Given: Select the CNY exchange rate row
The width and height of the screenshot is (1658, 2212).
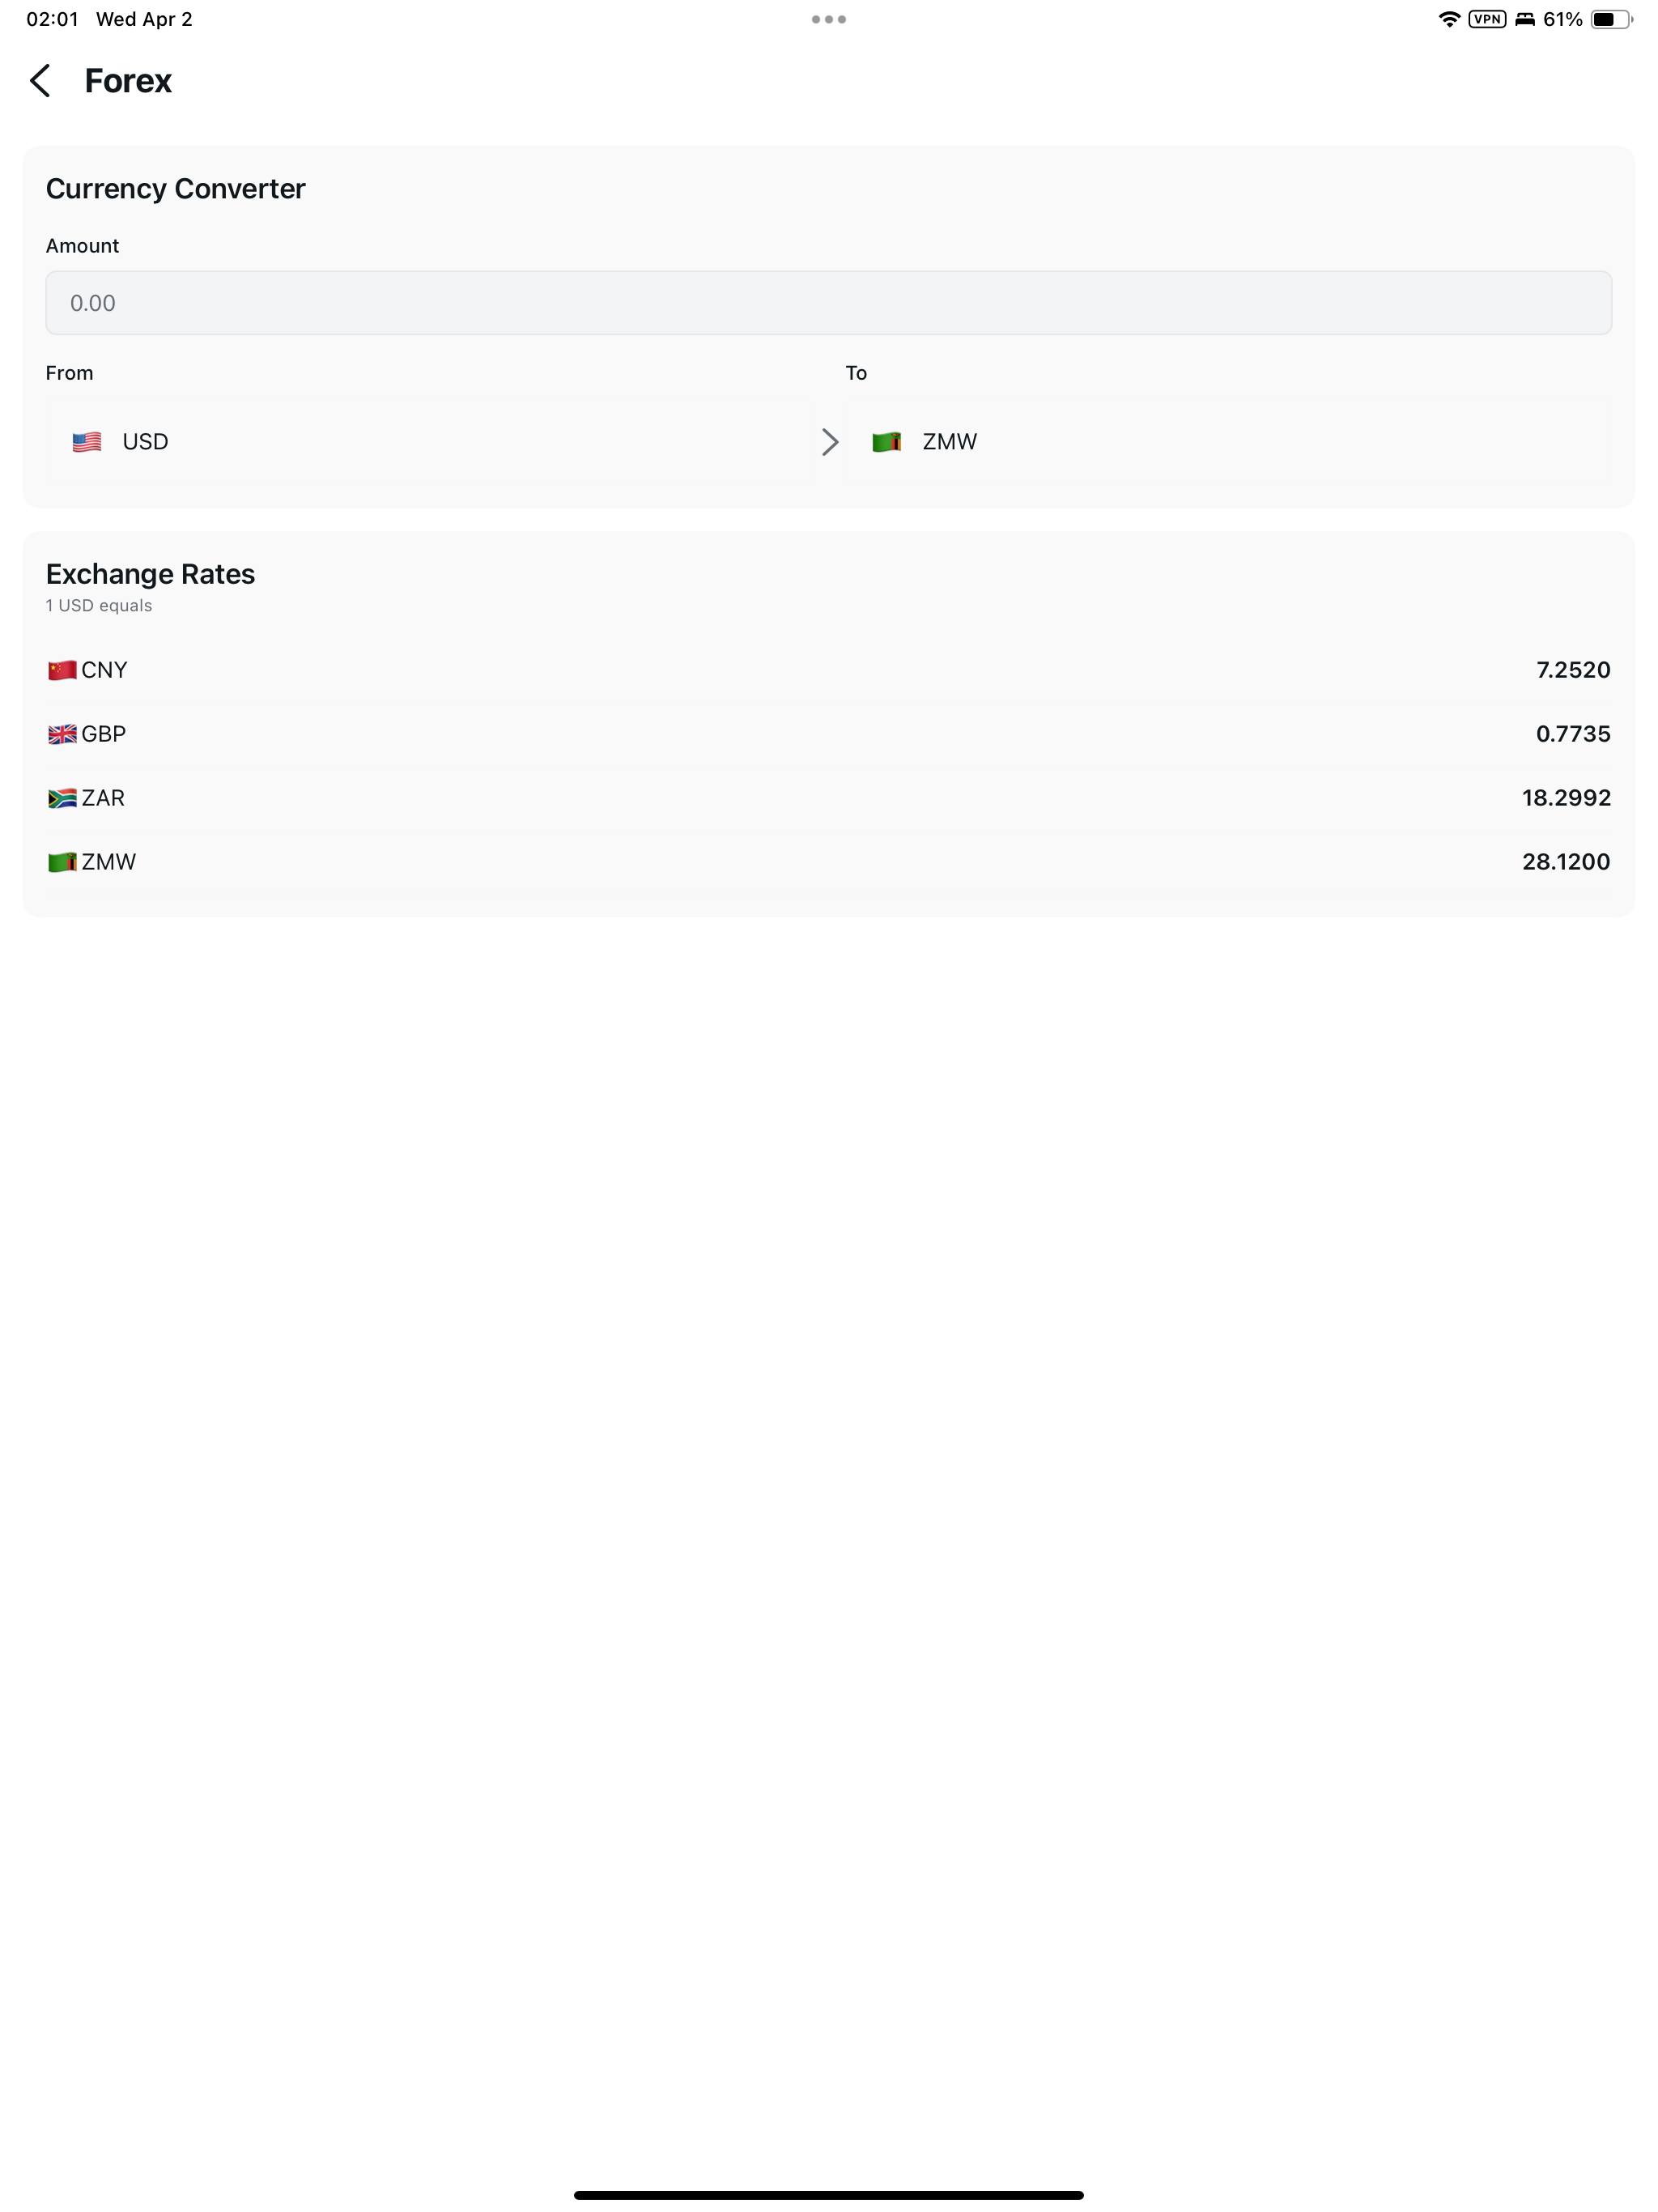Looking at the screenshot, I should click(x=828, y=670).
